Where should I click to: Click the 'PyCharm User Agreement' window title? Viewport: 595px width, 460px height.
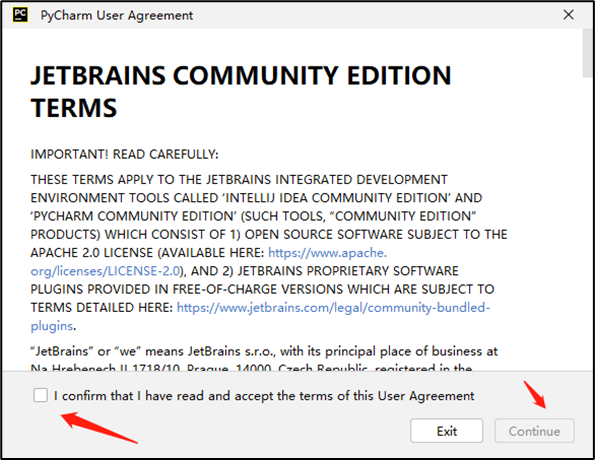pos(116,16)
